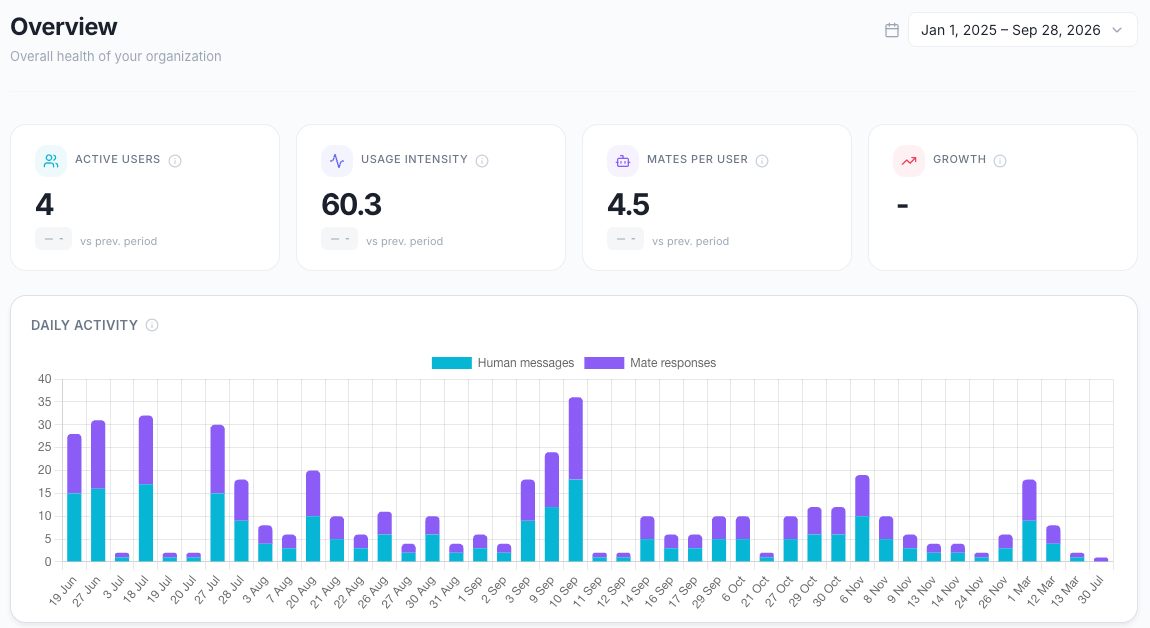The height and width of the screenshot is (628, 1150).
Task: Click the Growth card dash value
Action: [903, 205]
